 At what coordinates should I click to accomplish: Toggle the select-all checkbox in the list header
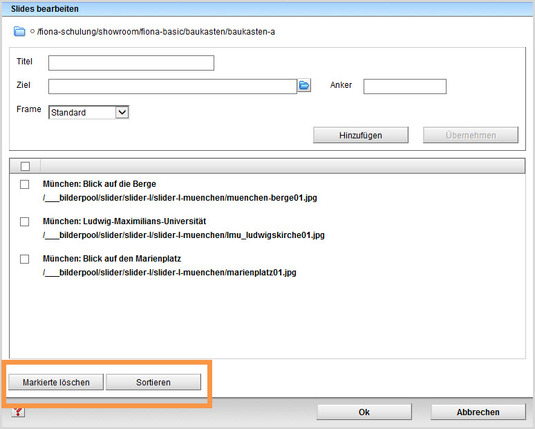[x=25, y=167]
